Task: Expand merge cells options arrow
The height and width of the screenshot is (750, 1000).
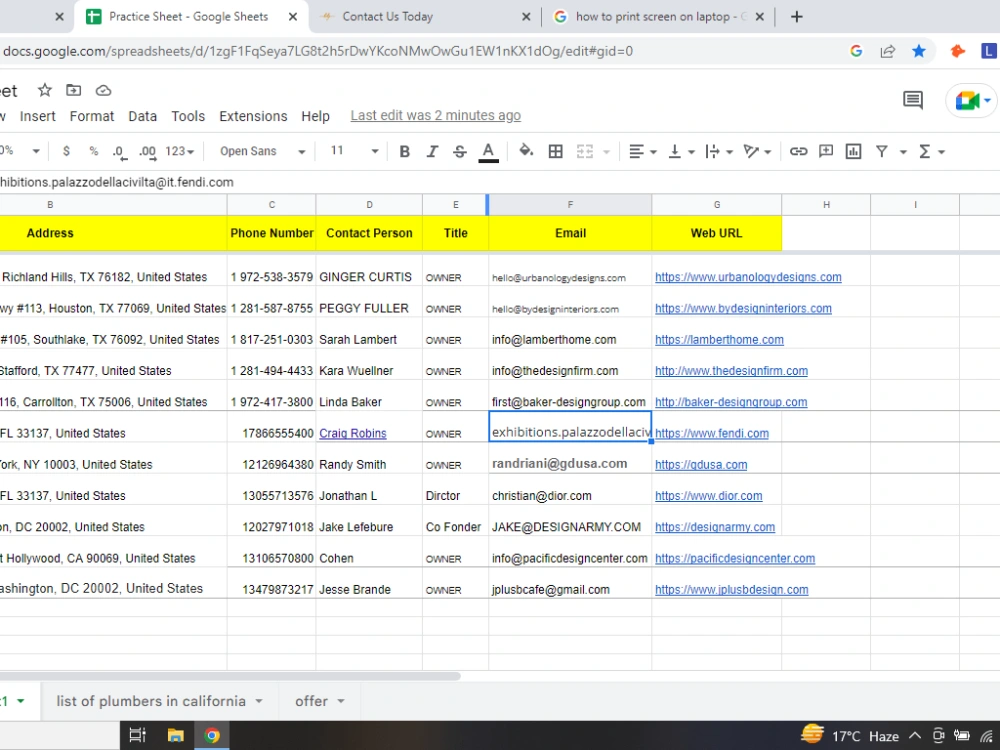Action: point(607,152)
